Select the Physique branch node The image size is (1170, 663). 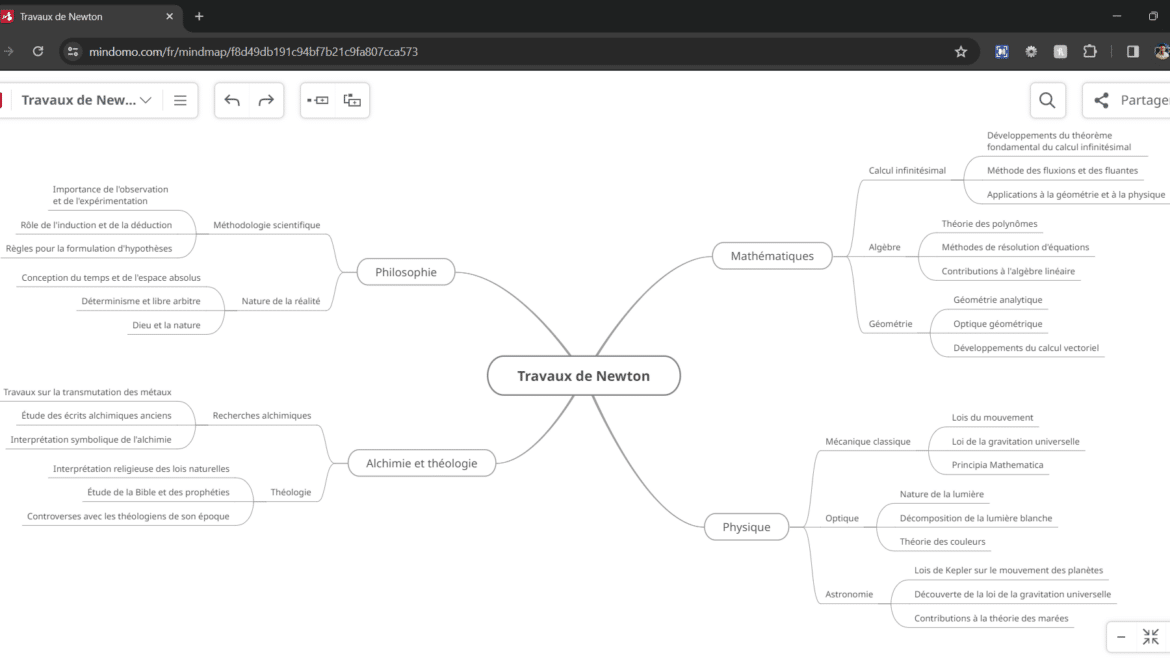click(x=746, y=527)
